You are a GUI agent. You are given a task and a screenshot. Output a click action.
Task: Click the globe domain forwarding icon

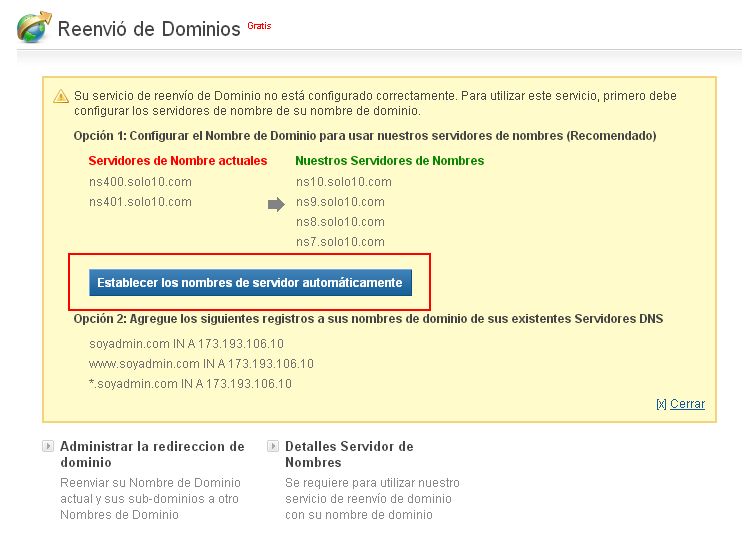point(34,27)
